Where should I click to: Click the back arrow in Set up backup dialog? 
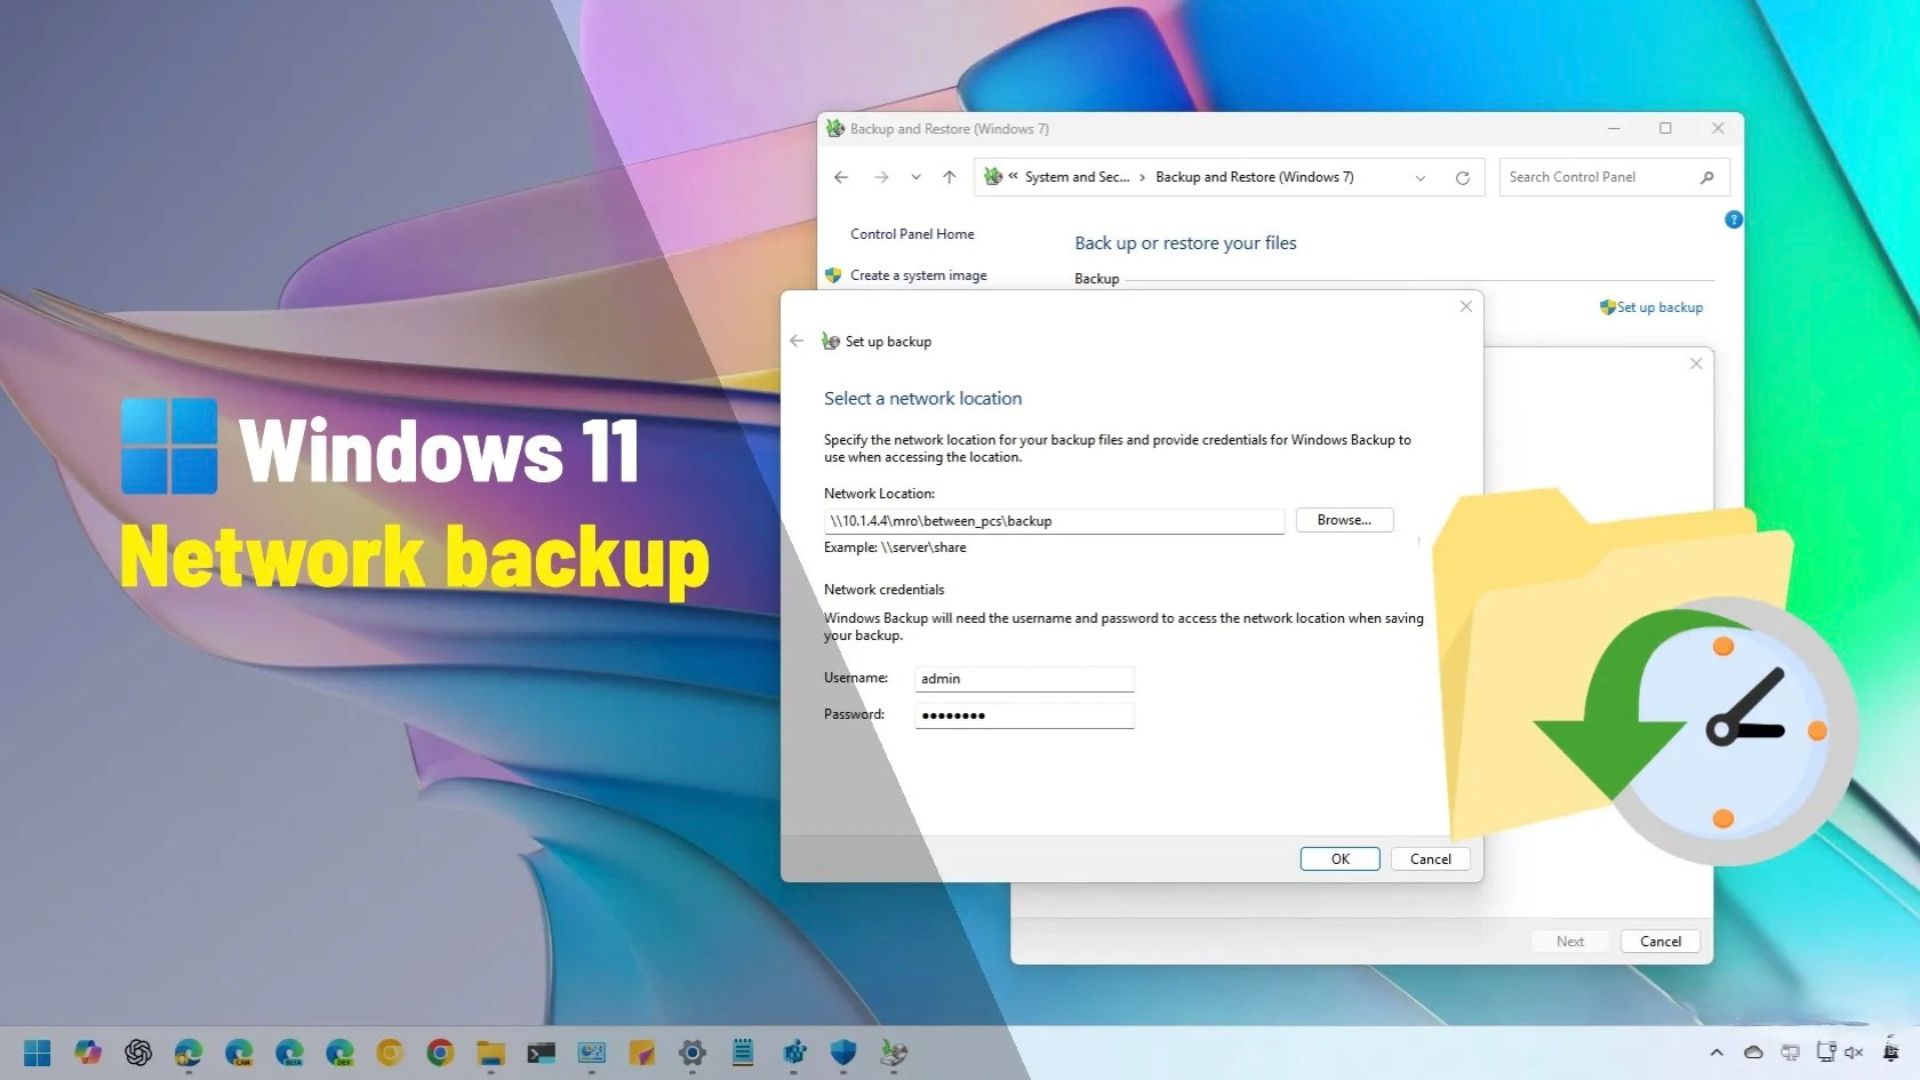(796, 341)
